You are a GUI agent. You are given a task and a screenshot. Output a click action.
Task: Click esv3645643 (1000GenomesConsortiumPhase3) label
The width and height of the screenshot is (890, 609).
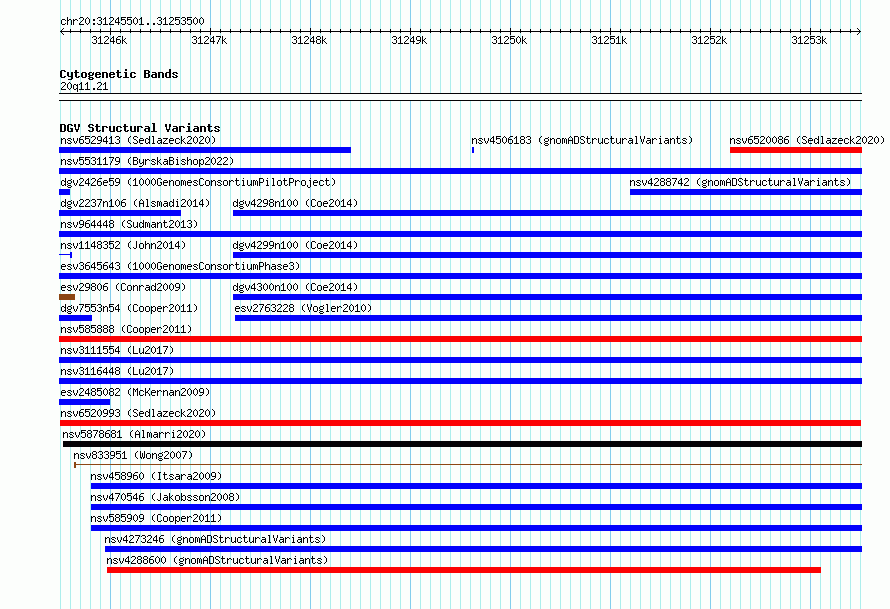tap(180, 266)
